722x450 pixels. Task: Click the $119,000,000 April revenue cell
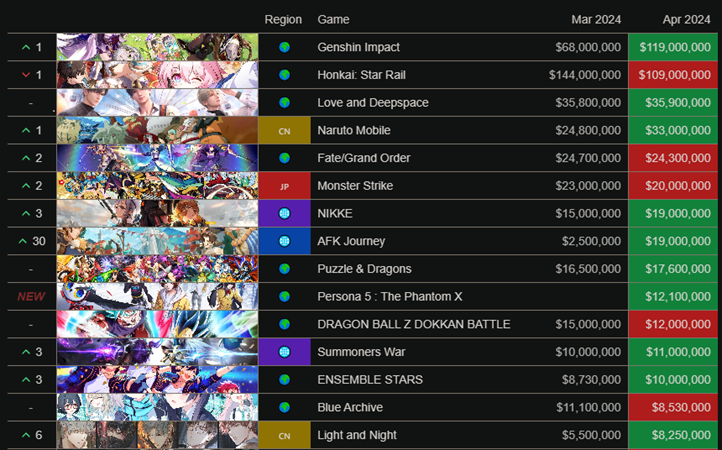tap(673, 47)
